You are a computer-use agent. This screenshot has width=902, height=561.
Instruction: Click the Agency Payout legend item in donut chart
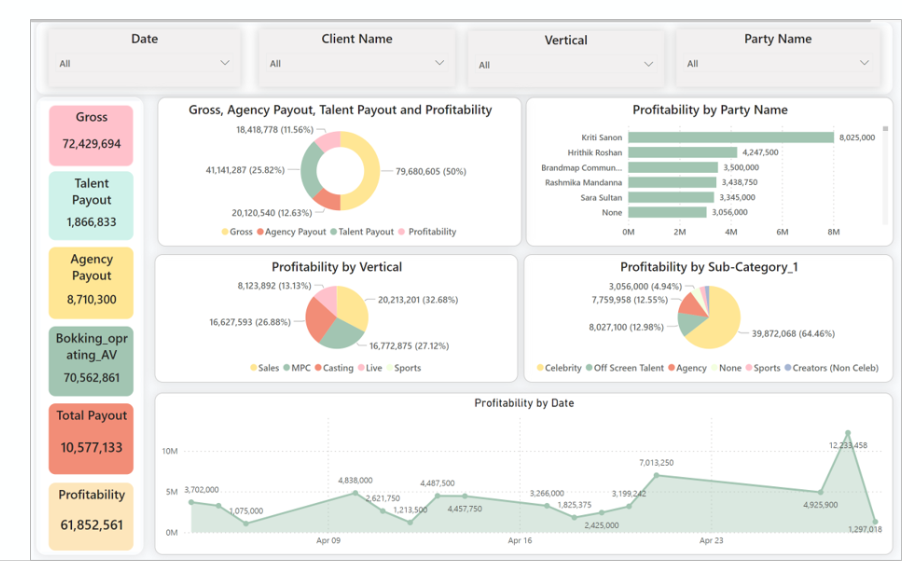(x=295, y=232)
